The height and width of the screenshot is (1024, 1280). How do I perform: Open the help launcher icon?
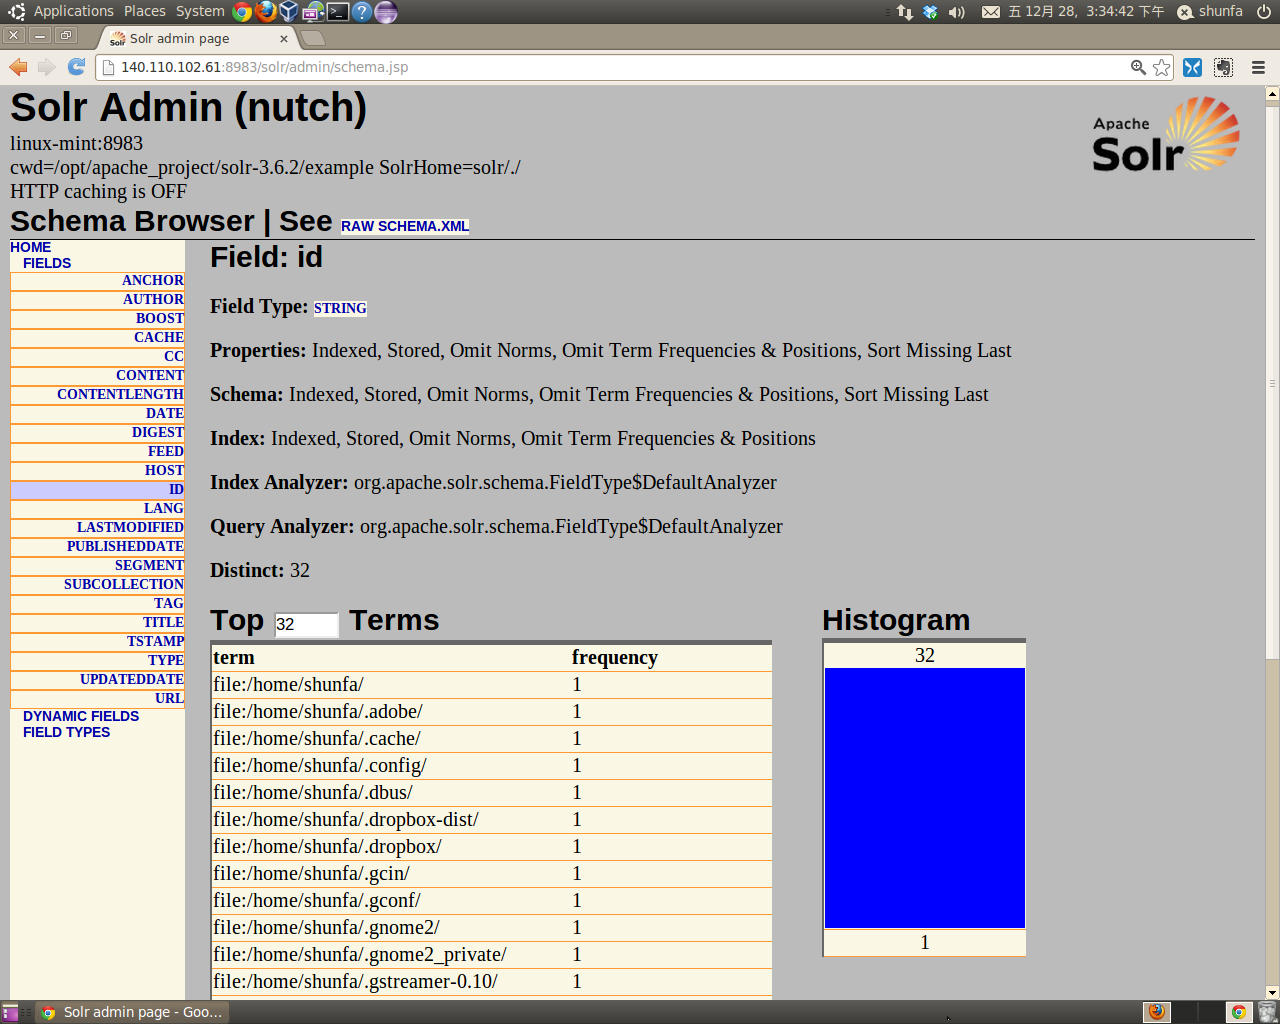tap(362, 12)
